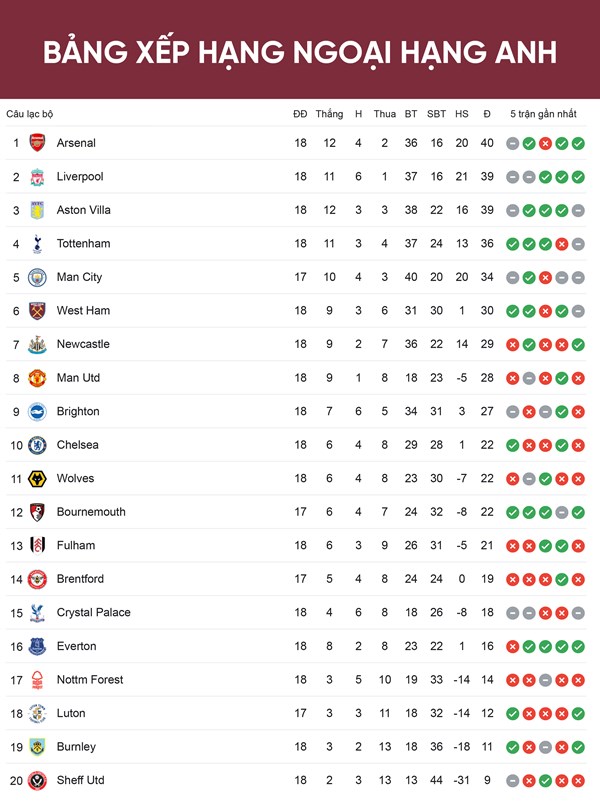Sort by the Thắng column header
Viewport: 600px width, 804px height.
coord(329,114)
